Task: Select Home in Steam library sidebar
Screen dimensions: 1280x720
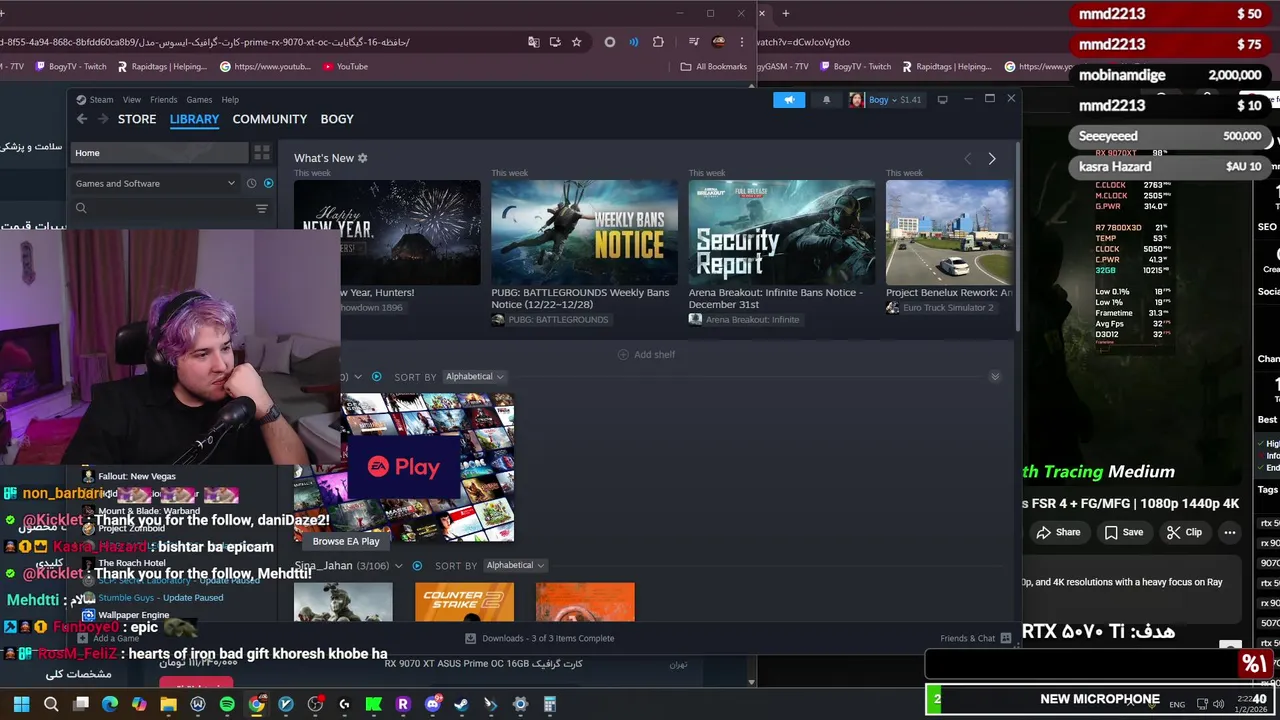Action: (159, 153)
